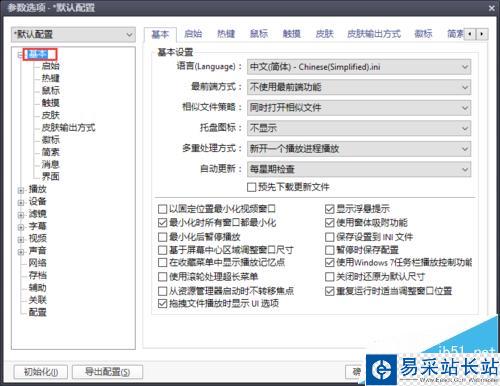Expand the 声音 tree node
This screenshot has width=500, height=386.
pyautogui.click(x=21, y=252)
